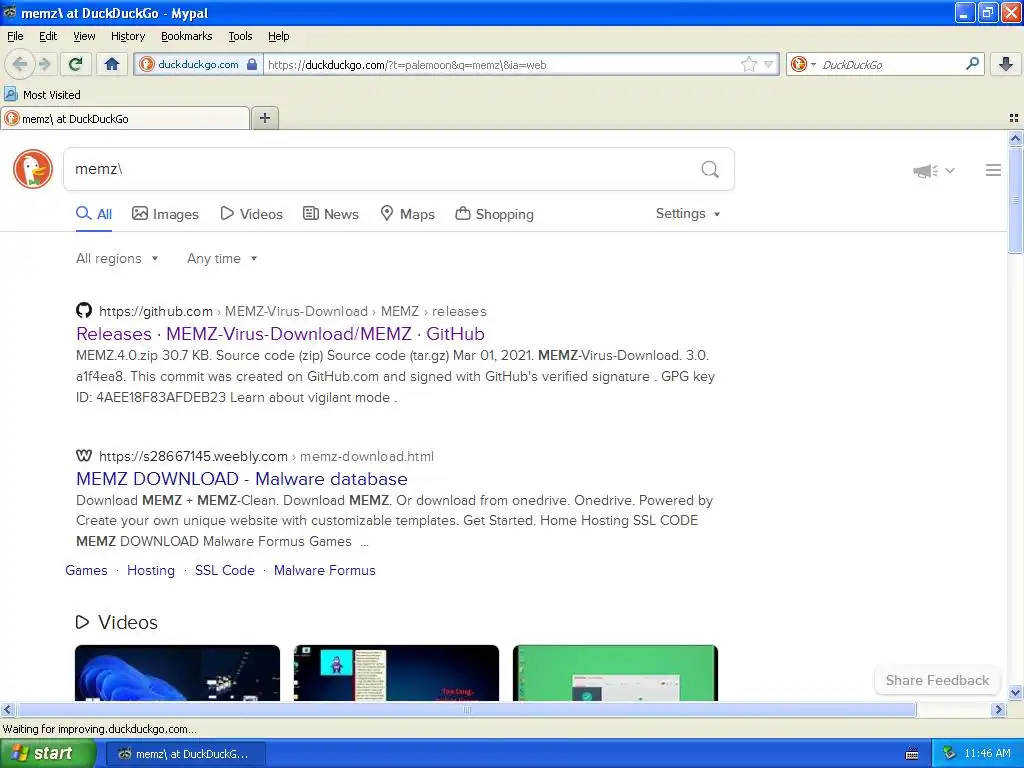Open the Help menu
This screenshot has width=1024, height=768.
point(278,36)
